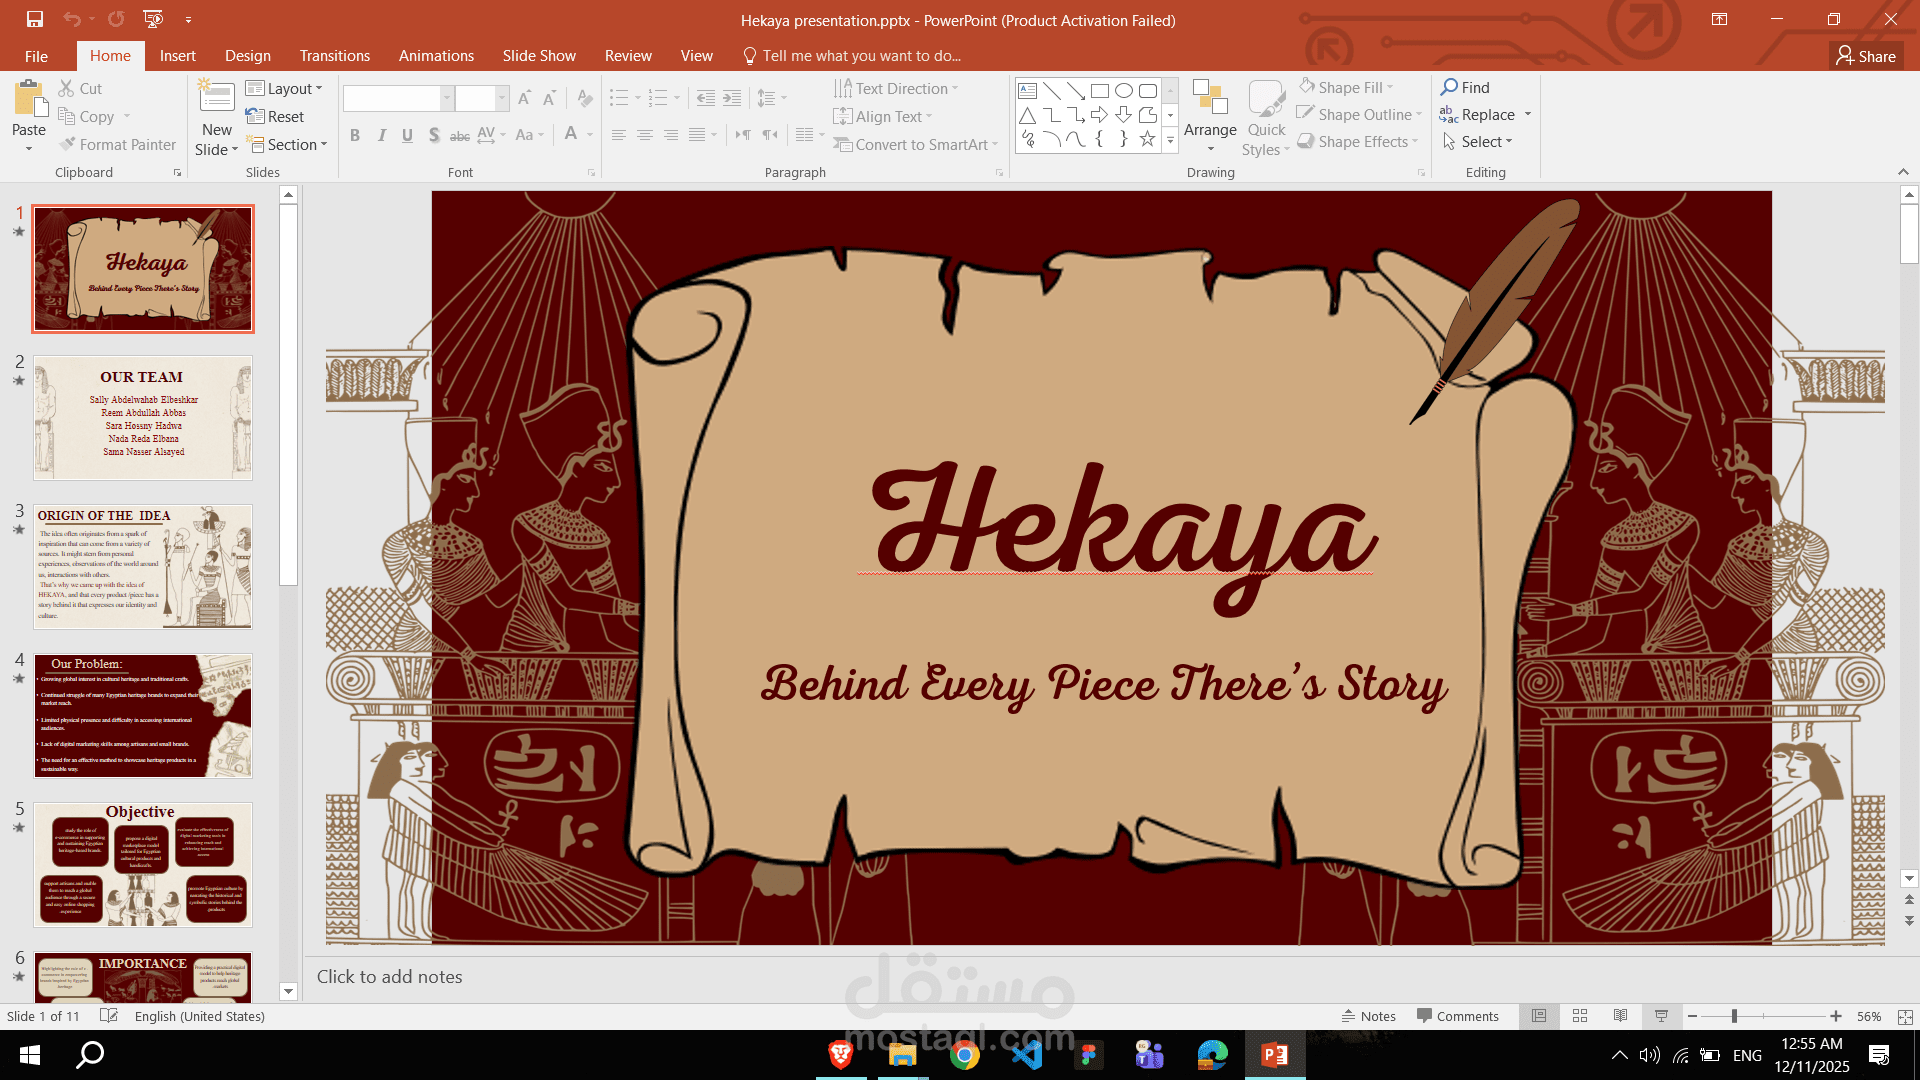The height and width of the screenshot is (1080, 1920).
Task: Open the Transitions tab
Action: point(334,56)
